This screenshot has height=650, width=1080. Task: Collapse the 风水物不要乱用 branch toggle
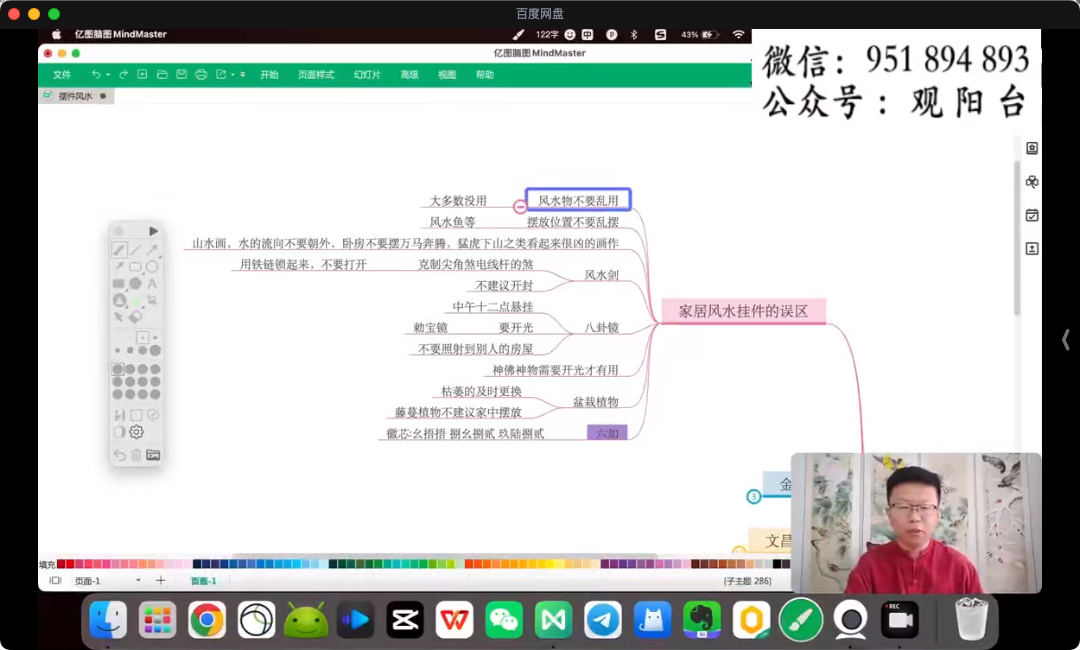(520, 207)
